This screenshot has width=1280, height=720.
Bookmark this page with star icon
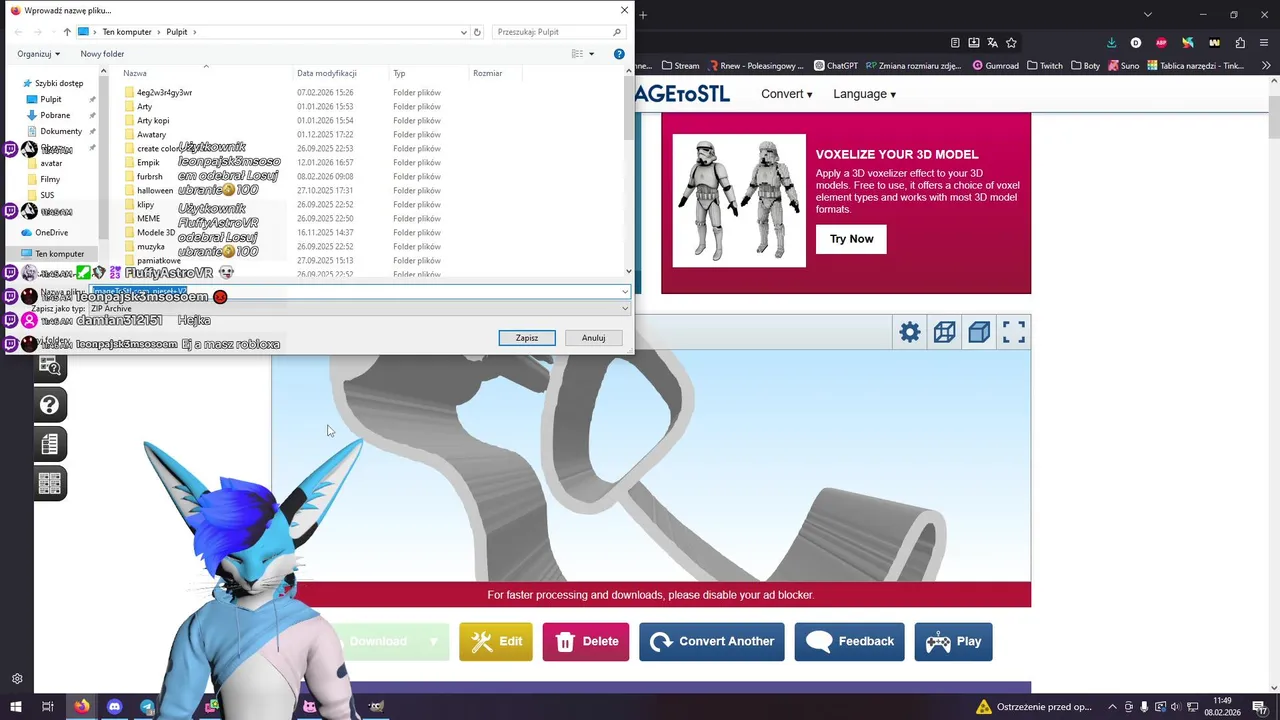click(x=1011, y=43)
